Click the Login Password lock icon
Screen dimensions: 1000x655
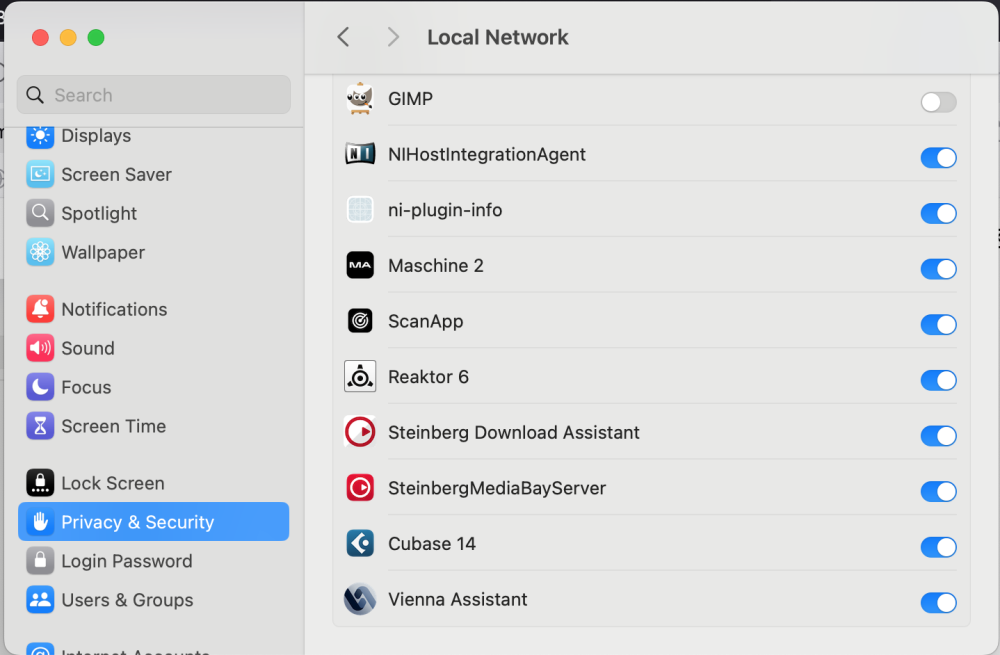click(40, 561)
